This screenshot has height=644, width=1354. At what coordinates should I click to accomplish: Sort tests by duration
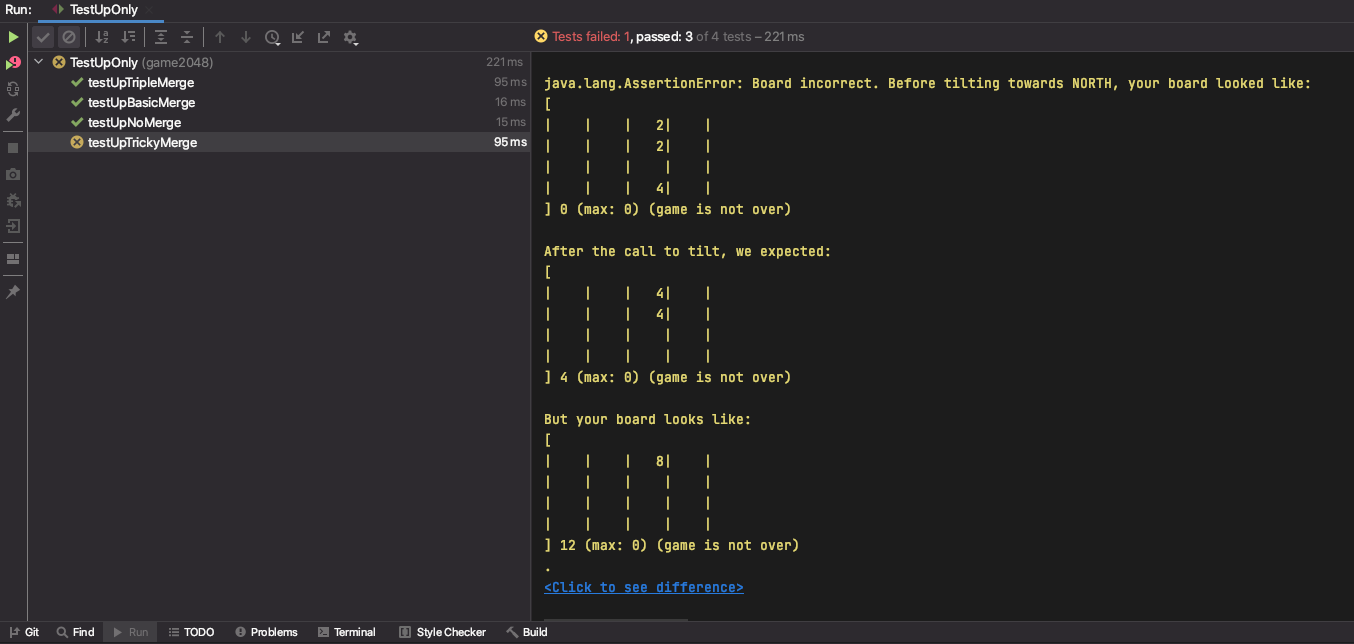128,37
